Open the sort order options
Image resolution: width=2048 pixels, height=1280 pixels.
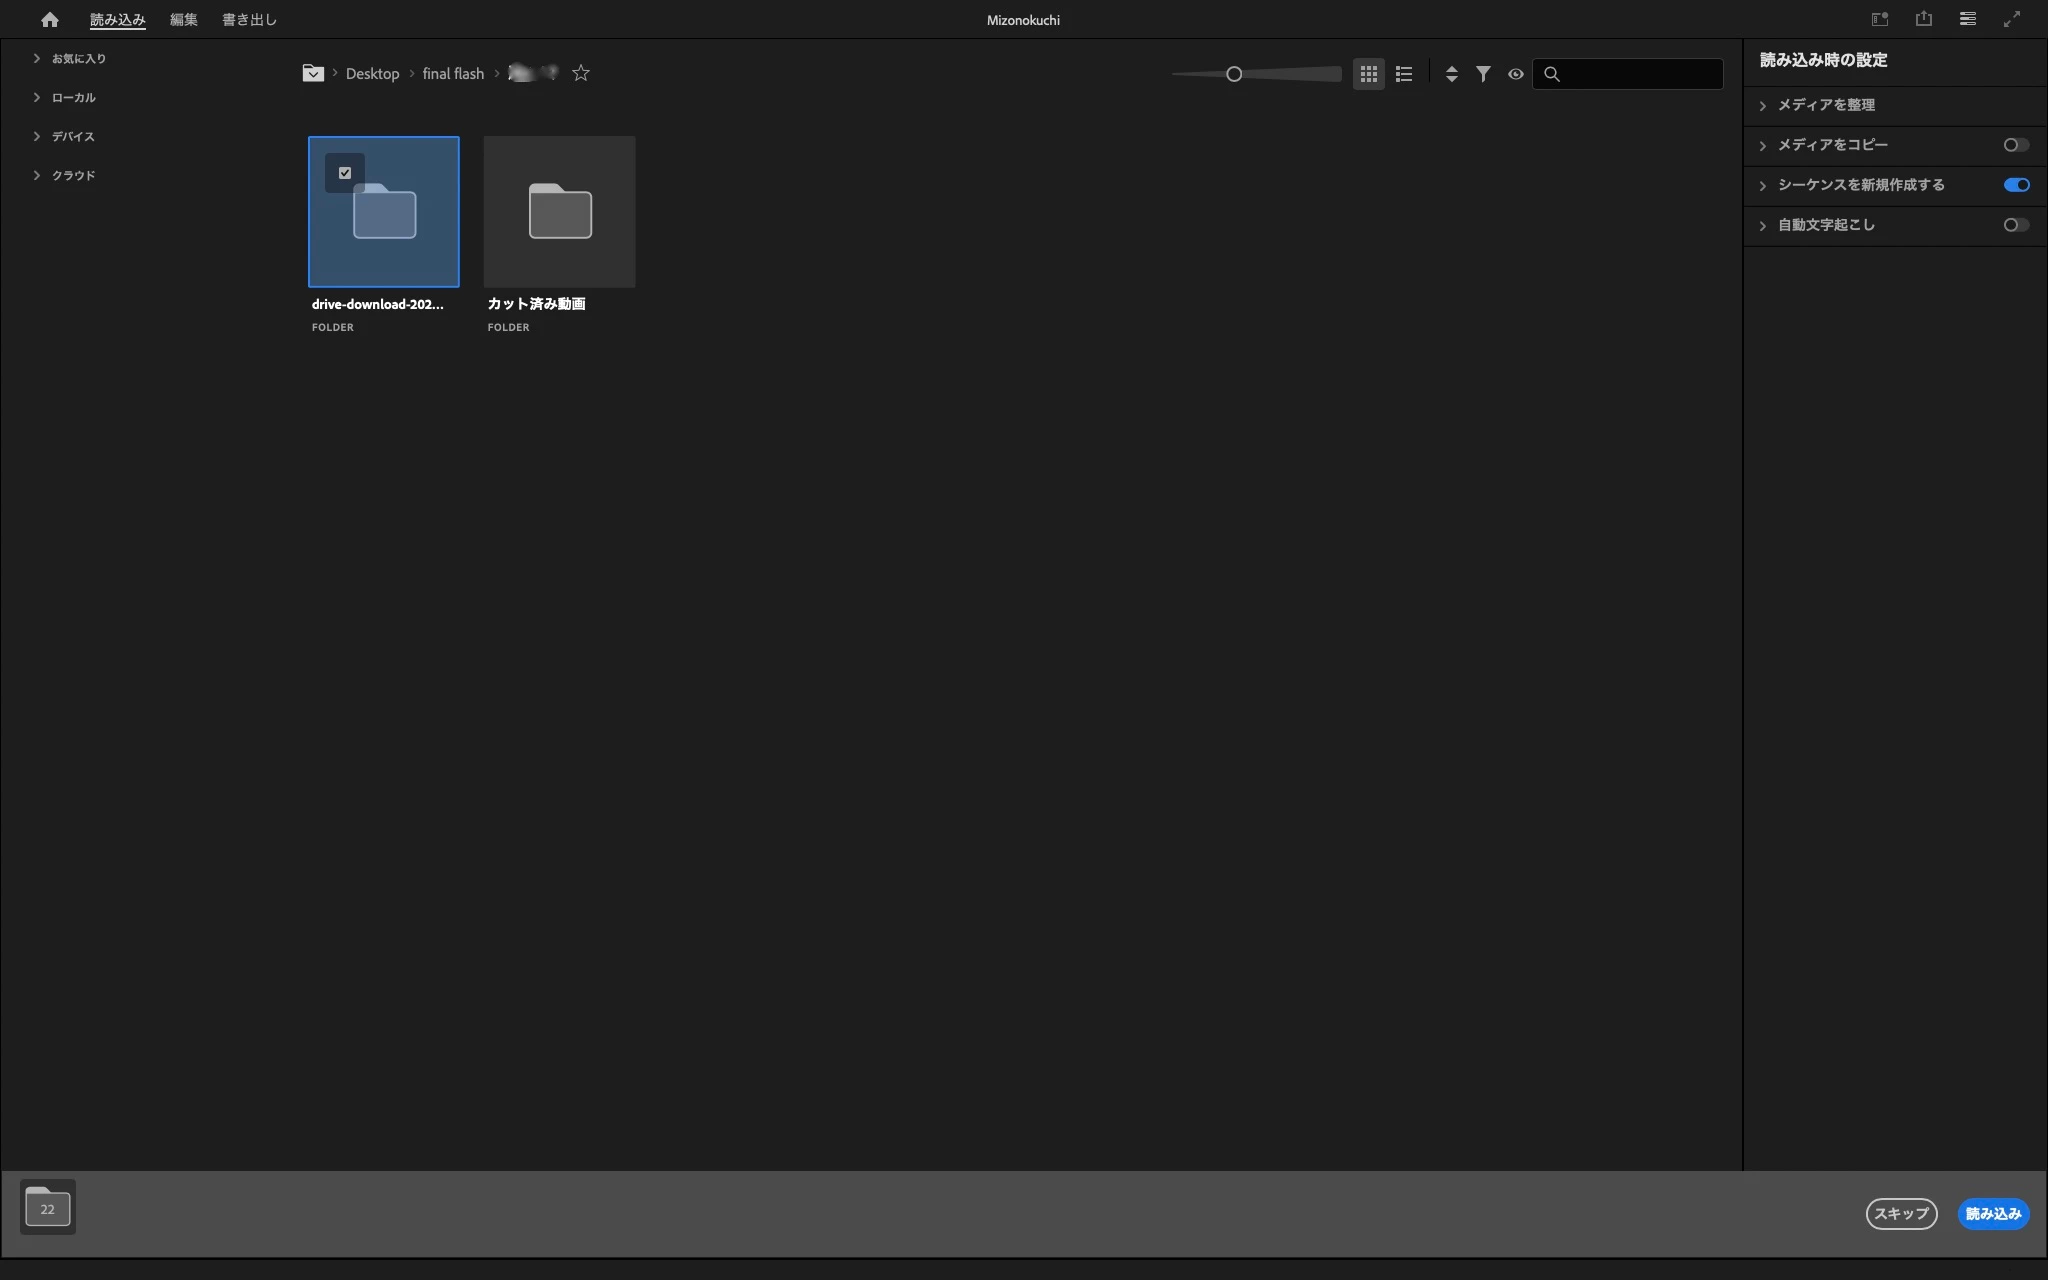1451,74
